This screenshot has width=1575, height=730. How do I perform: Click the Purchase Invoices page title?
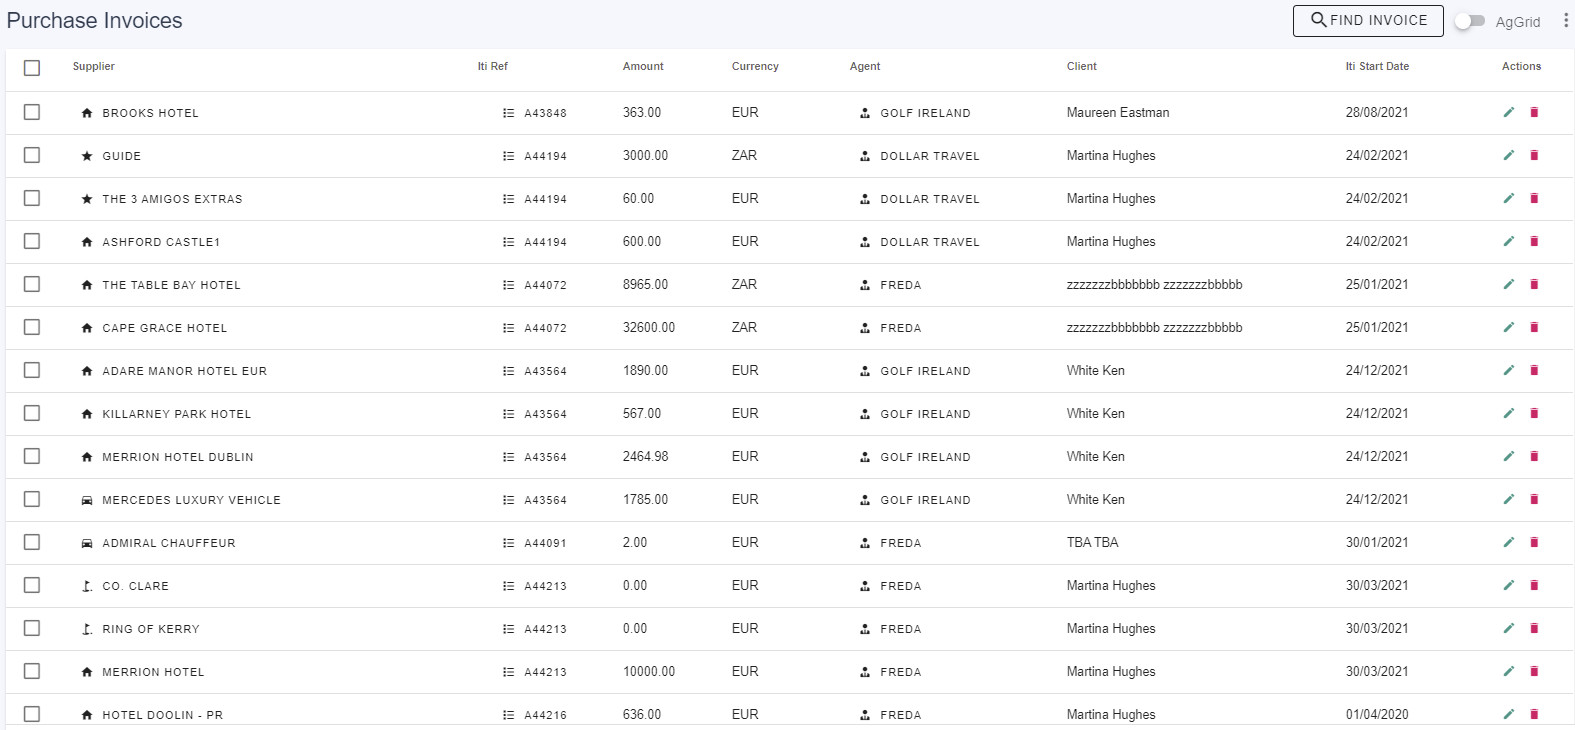pos(95,21)
